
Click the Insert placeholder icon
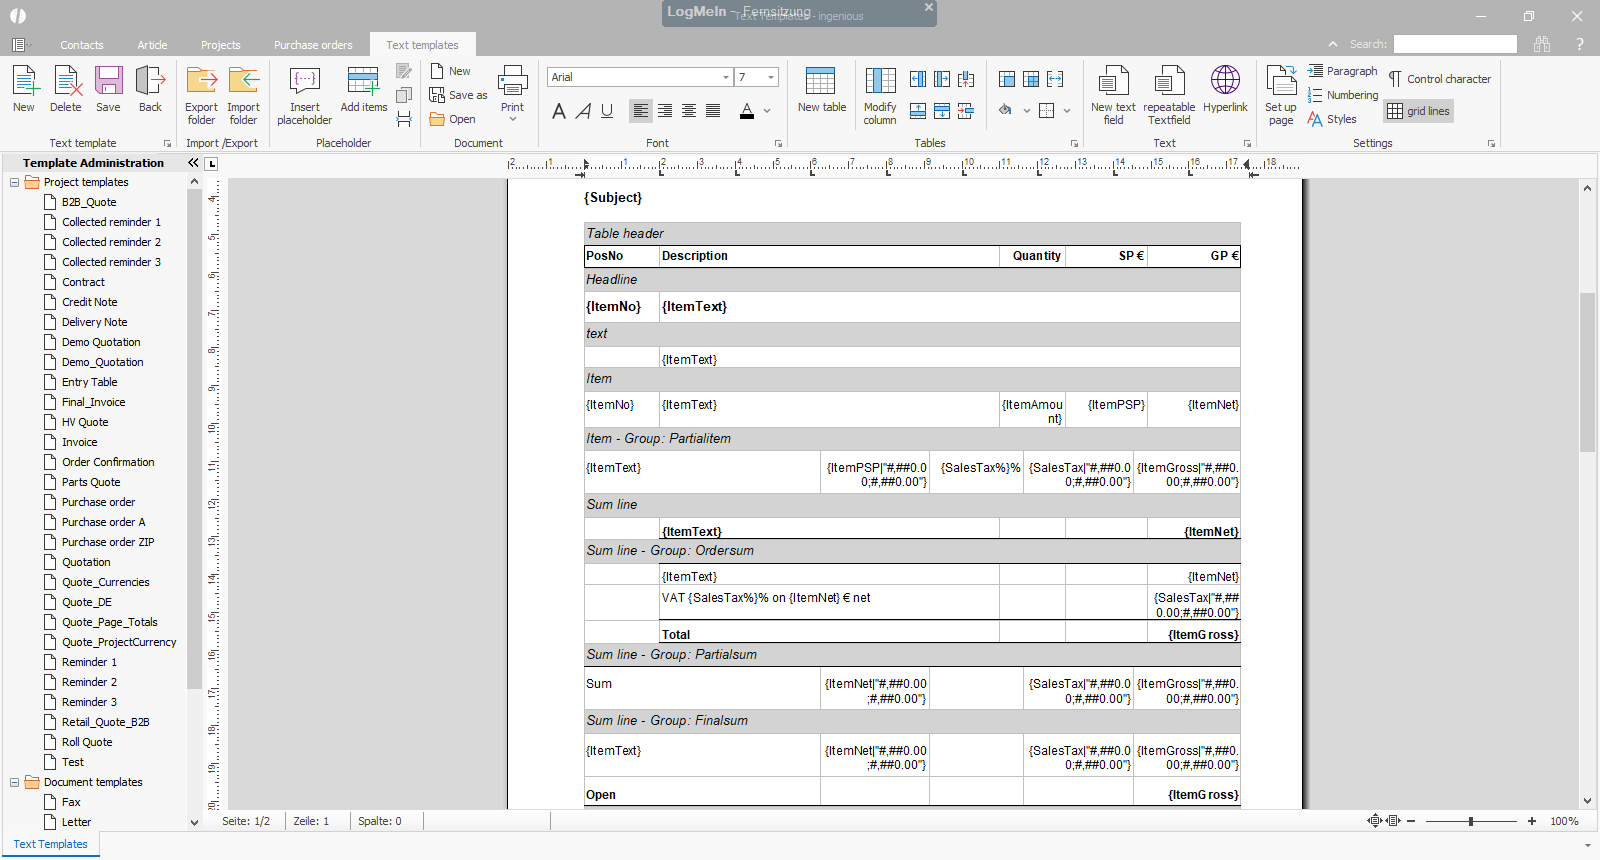[304, 82]
